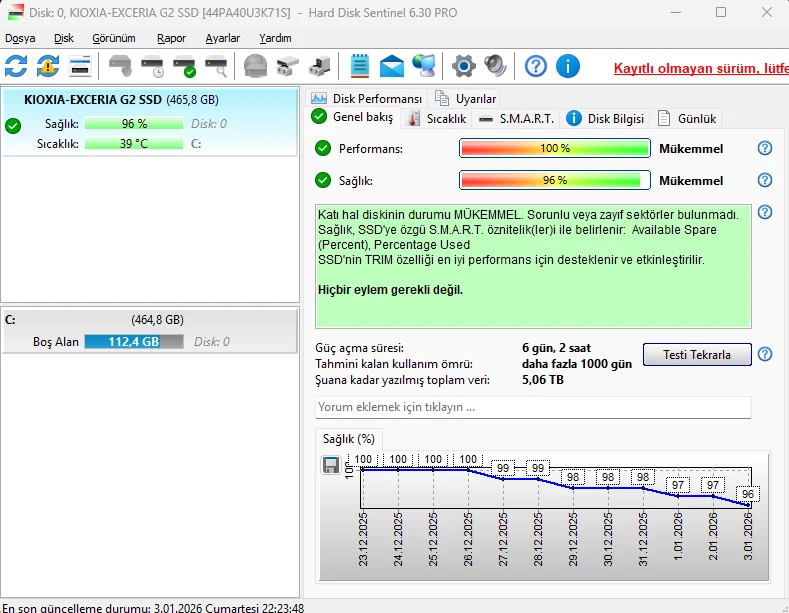Click the 39 °C temperature bar
Viewport: 789px width, 613px height.
pyautogui.click(x=134, y=144)
